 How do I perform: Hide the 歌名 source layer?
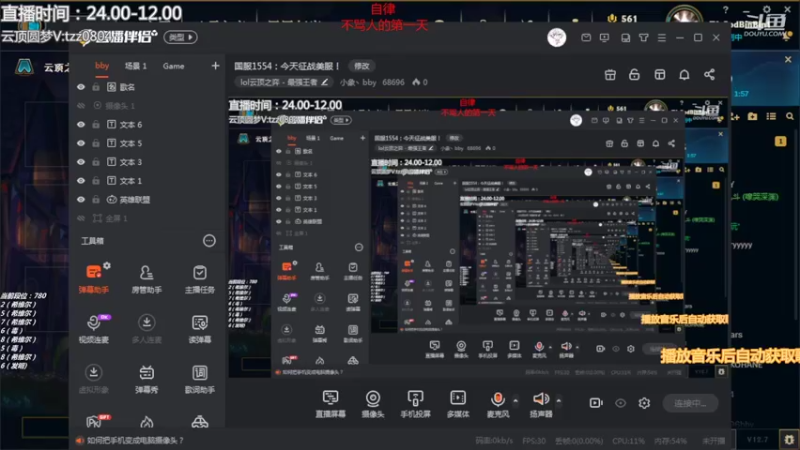pyautogui.click(x=81, y=87)
